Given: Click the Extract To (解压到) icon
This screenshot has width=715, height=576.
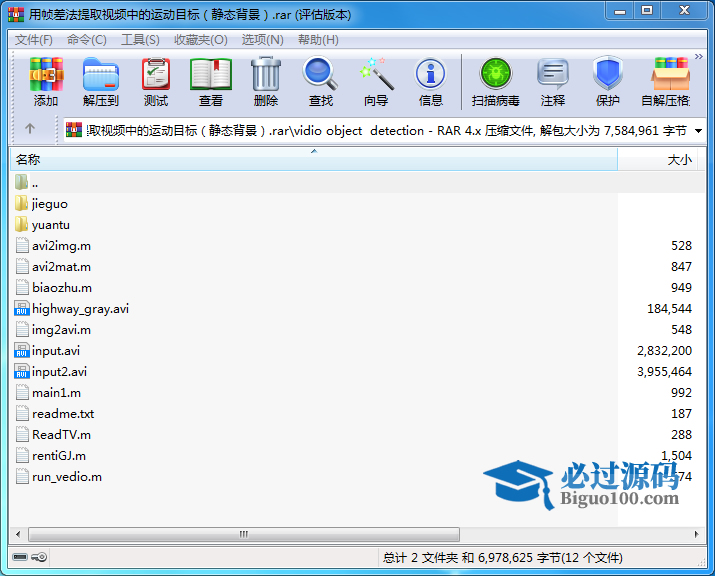Looking at the screenshot, I should (101, 81).
